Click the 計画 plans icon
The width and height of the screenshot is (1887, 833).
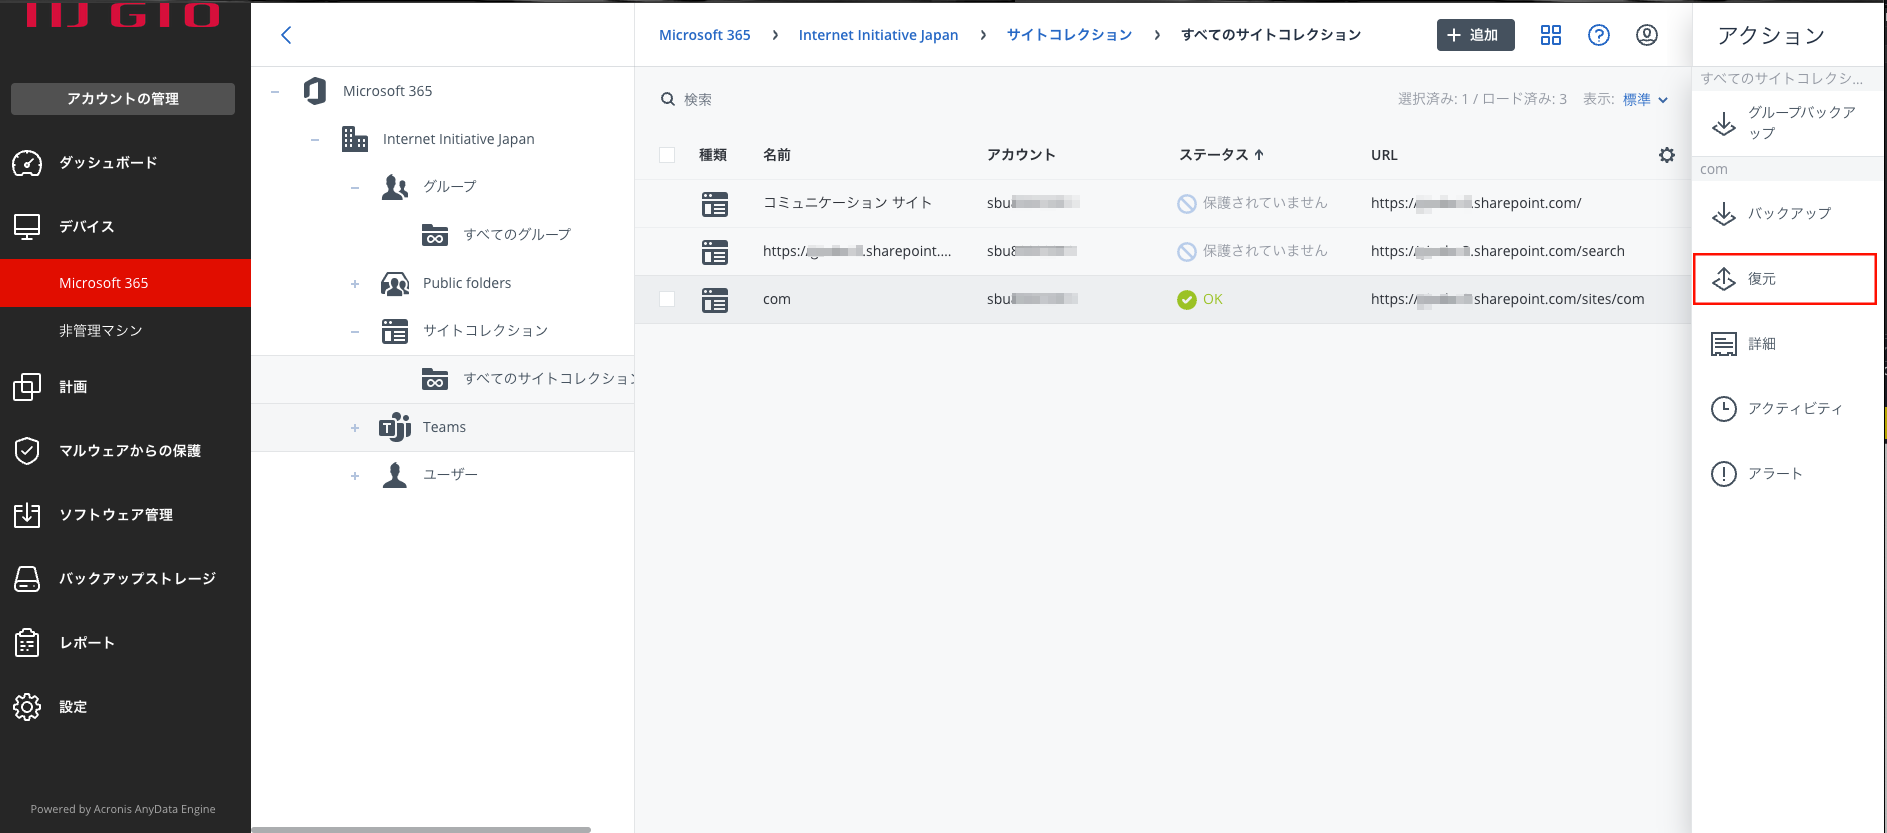(27, 387)
